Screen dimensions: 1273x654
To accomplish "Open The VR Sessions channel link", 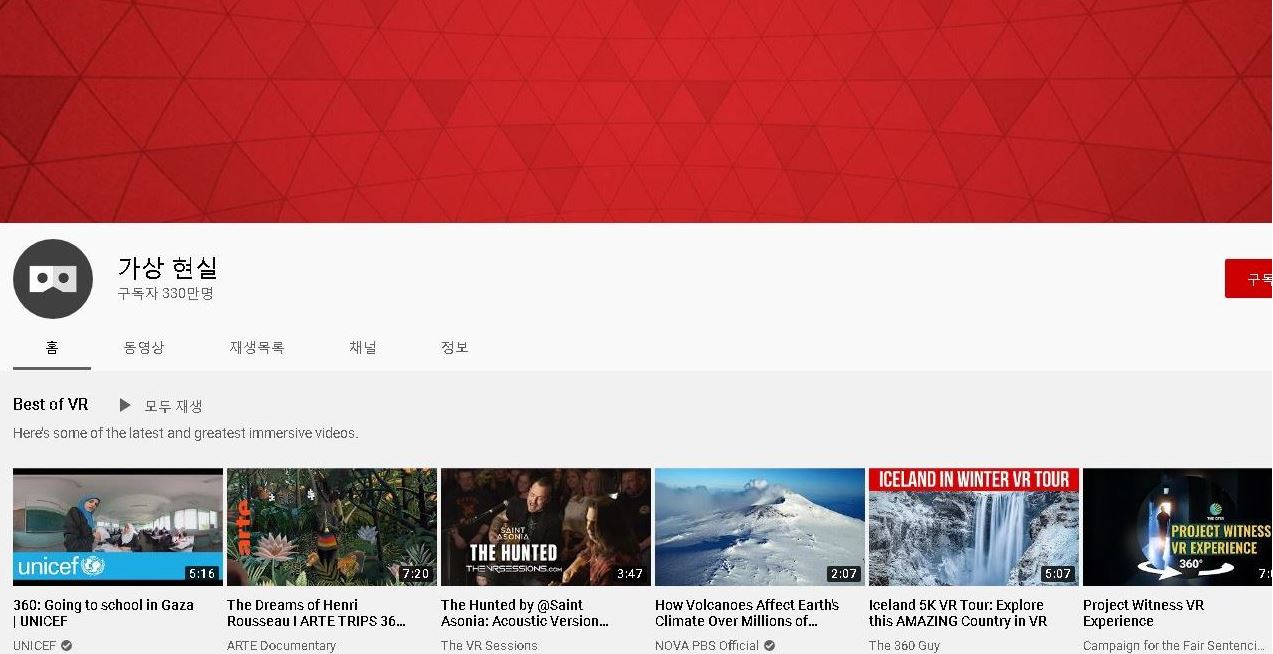I will [489, 646].
